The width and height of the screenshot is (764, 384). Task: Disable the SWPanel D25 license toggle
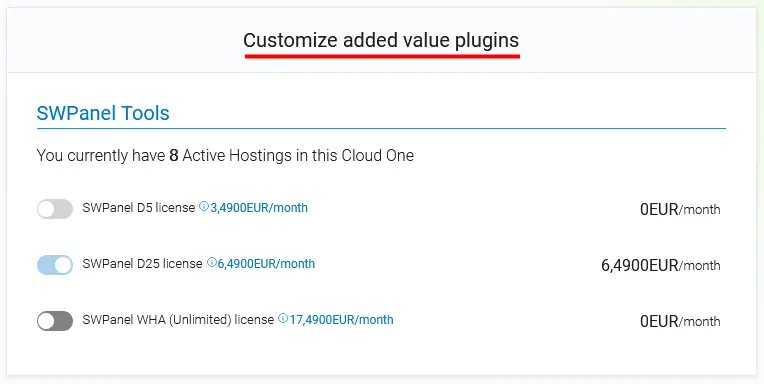pos(55,265)
